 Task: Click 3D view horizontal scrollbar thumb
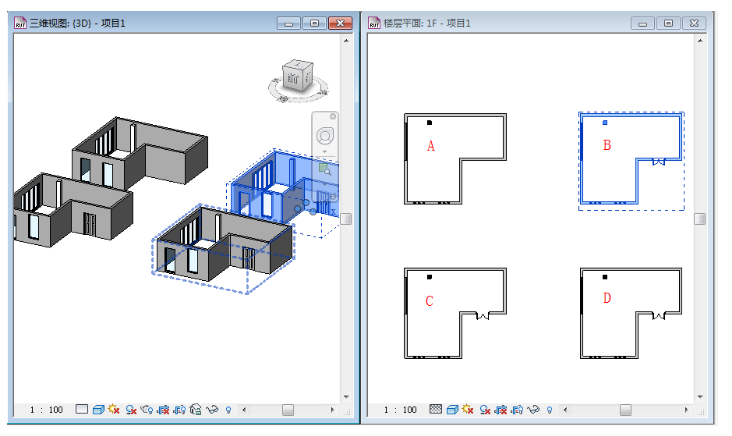point(288,410)
